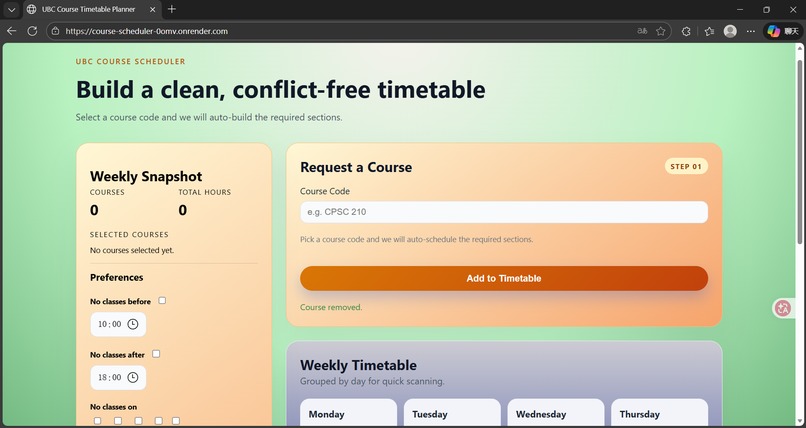The height and width of the screenshot is (428, 806).
Task: Check the third No classes on day box
Action: pyautogui.click(x=138, y=421)
